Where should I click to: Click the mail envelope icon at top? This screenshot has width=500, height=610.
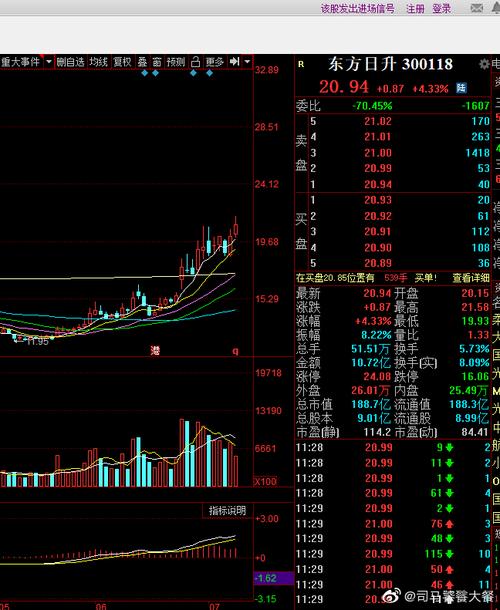coord(477,8)
